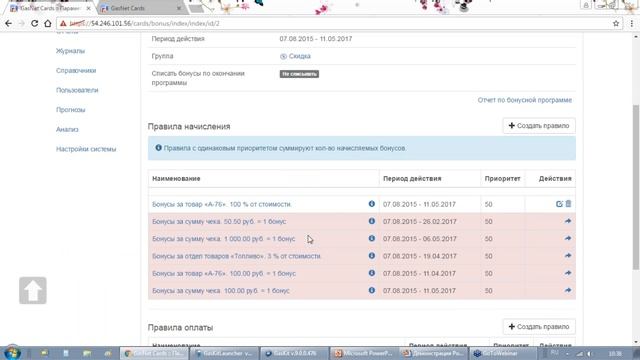Open Анализ in the sidebar
Screen dimensions: 640x360
tap(67, 129)
